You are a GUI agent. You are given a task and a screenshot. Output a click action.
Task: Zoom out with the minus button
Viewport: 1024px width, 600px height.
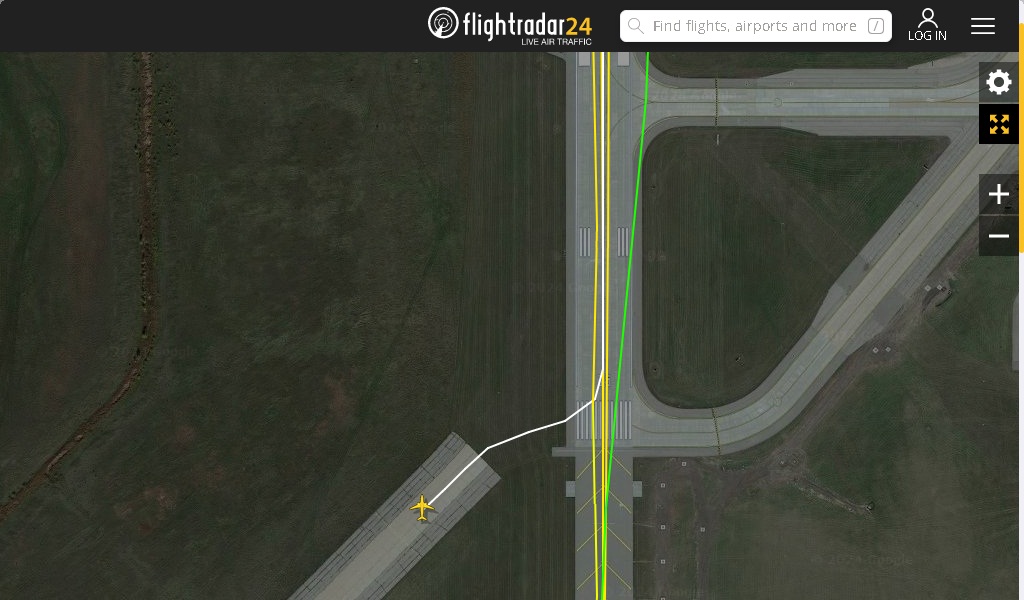pos(999,236)
